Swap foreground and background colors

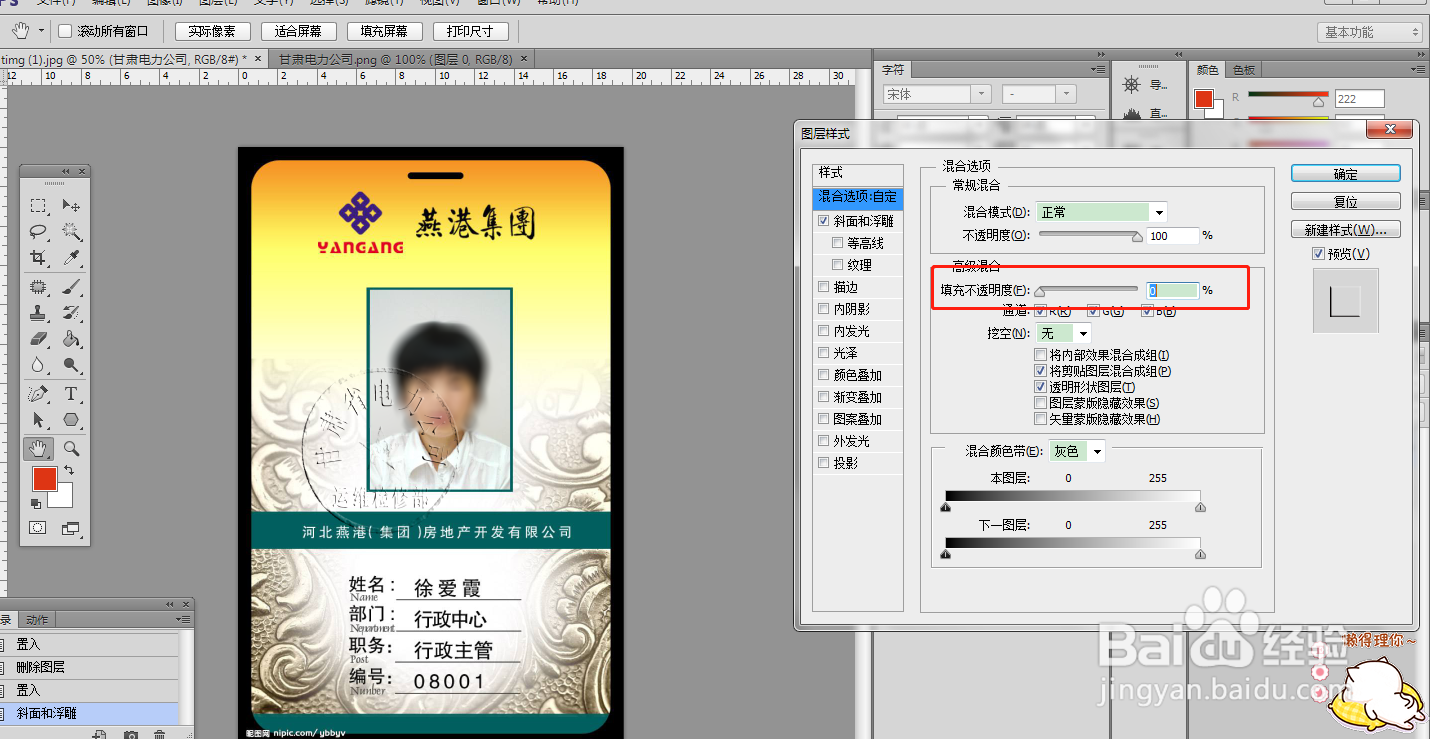tap(69, 470)
